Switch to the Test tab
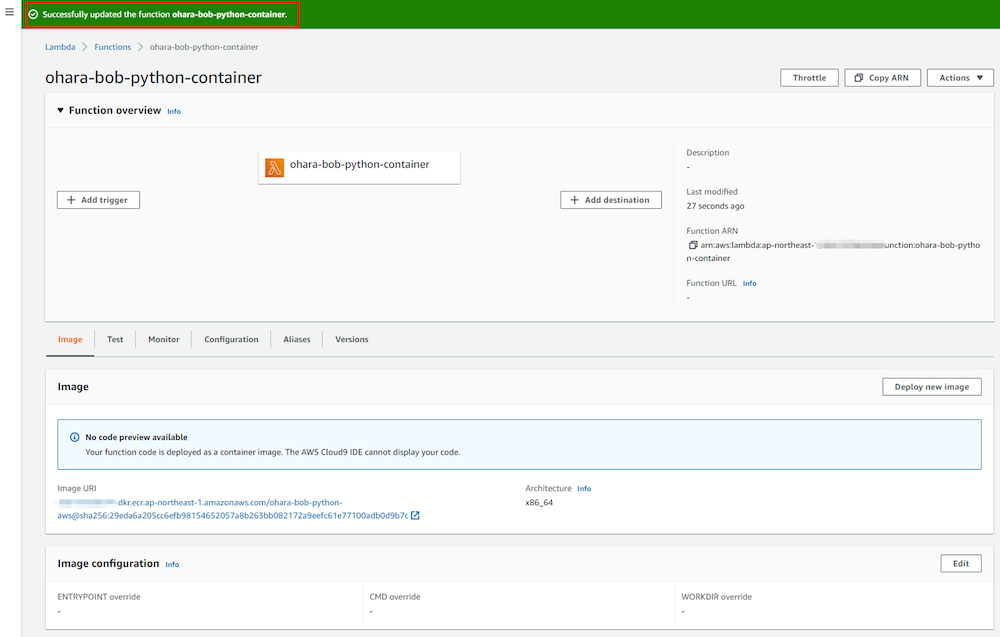The width and height of the screenshot is (1000, 637). pyautogui.click(x=115, y=340)
